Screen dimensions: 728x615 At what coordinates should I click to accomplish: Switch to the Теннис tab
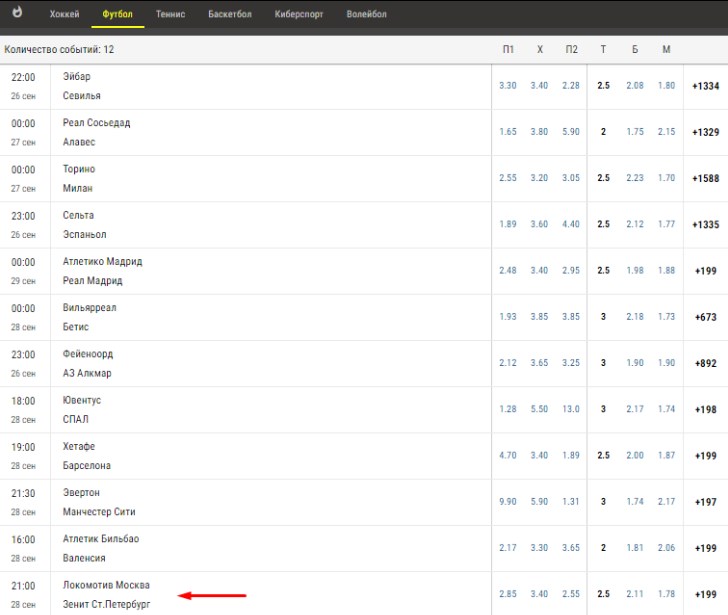pos(170,14)
